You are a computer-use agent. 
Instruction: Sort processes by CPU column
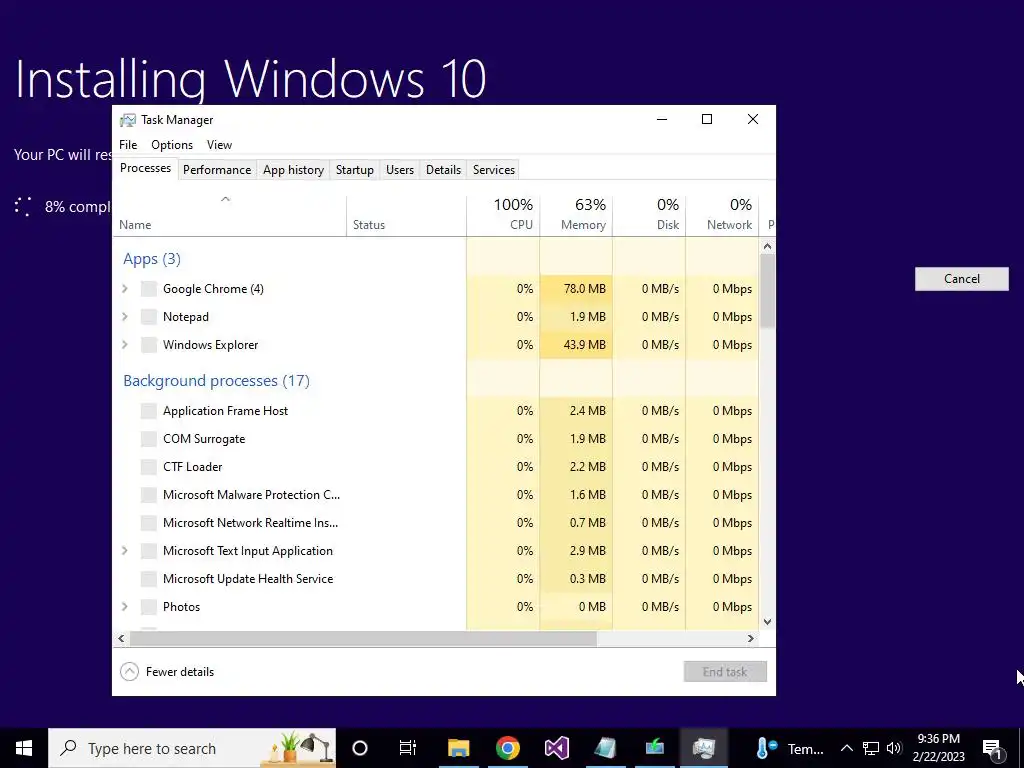[504, 215]
